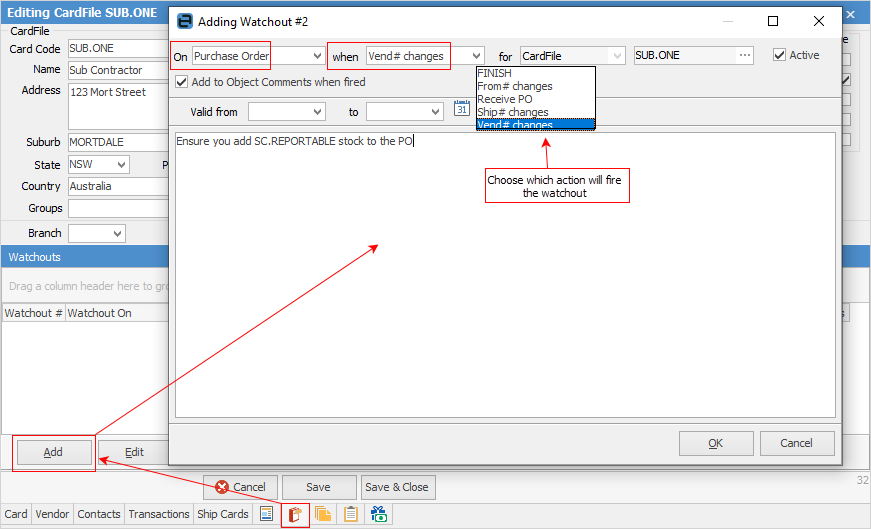Open the notes window icon tab
The image size is (871, 529).
267,514
